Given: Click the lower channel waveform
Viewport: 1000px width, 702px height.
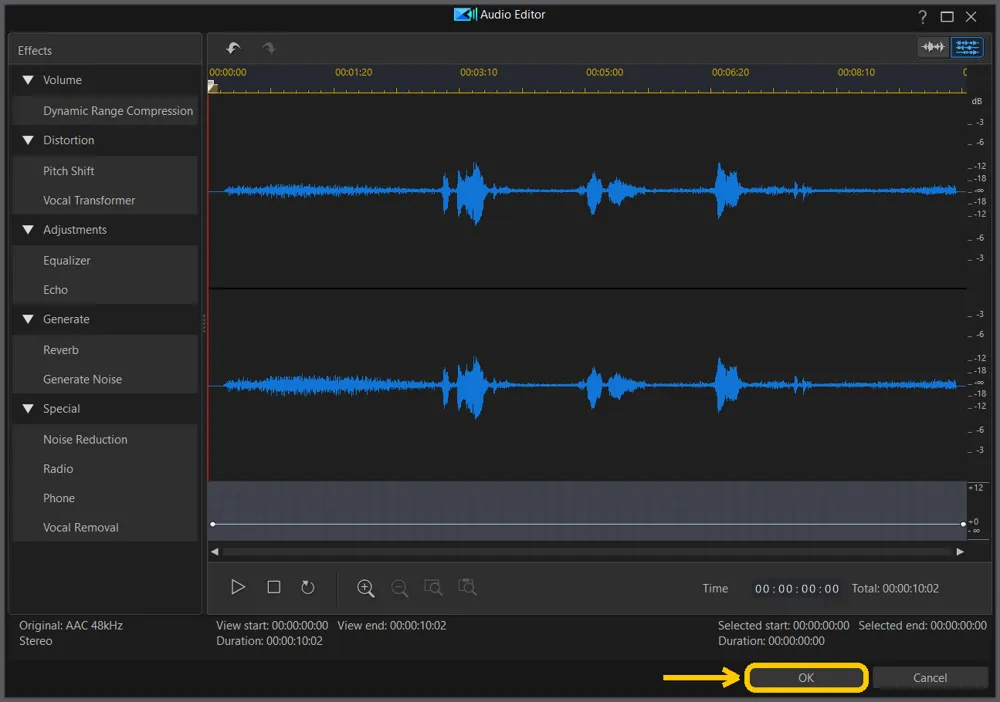Looking at the screenshot, I should click(587, 384).
